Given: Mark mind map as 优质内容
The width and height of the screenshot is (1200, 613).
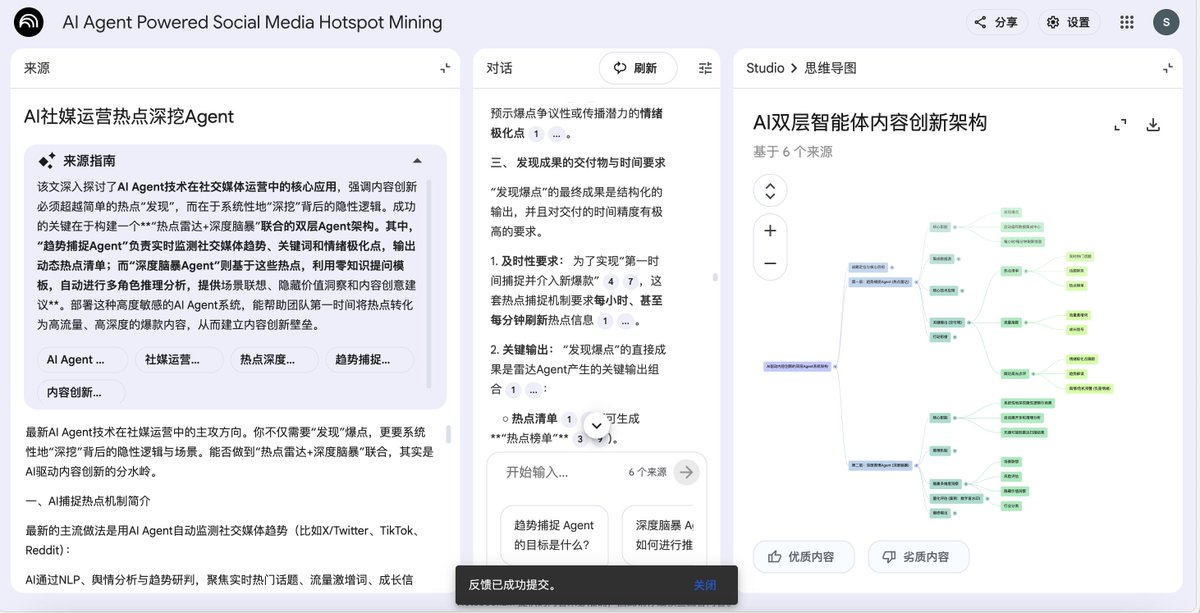Looking at the screenshot, I should (802, 557).
